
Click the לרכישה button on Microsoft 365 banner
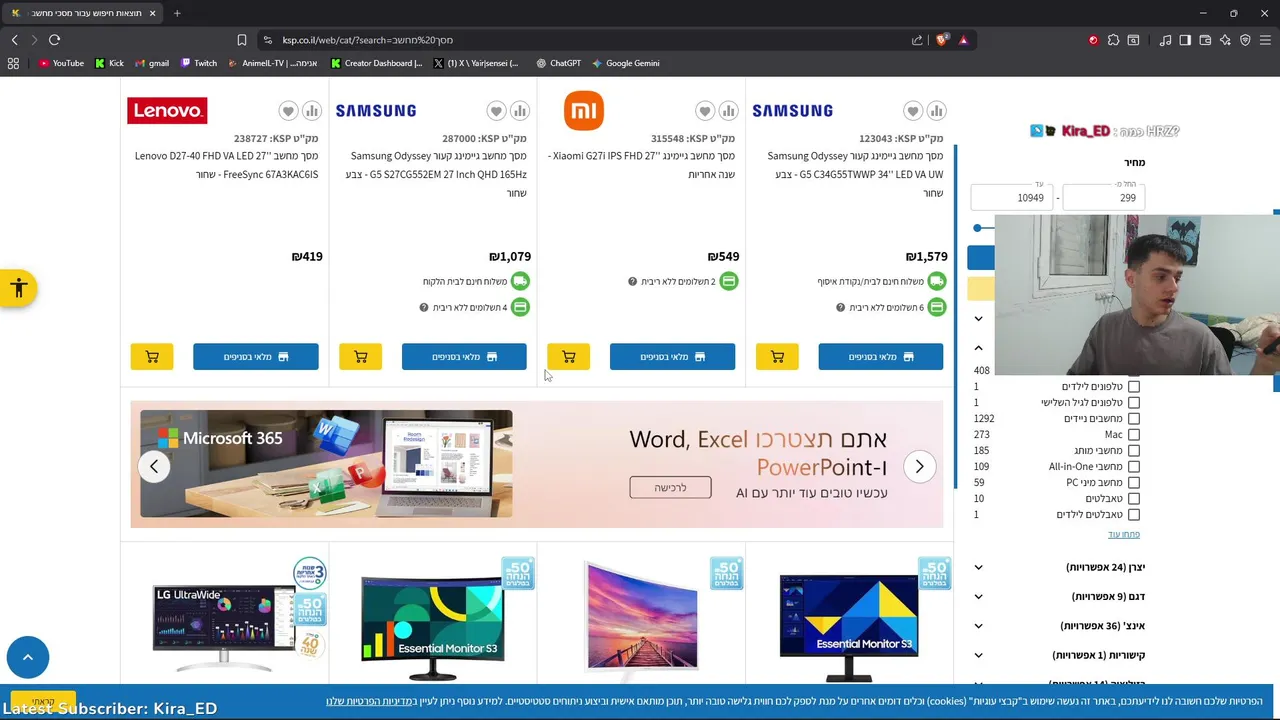tap(670, 487)
